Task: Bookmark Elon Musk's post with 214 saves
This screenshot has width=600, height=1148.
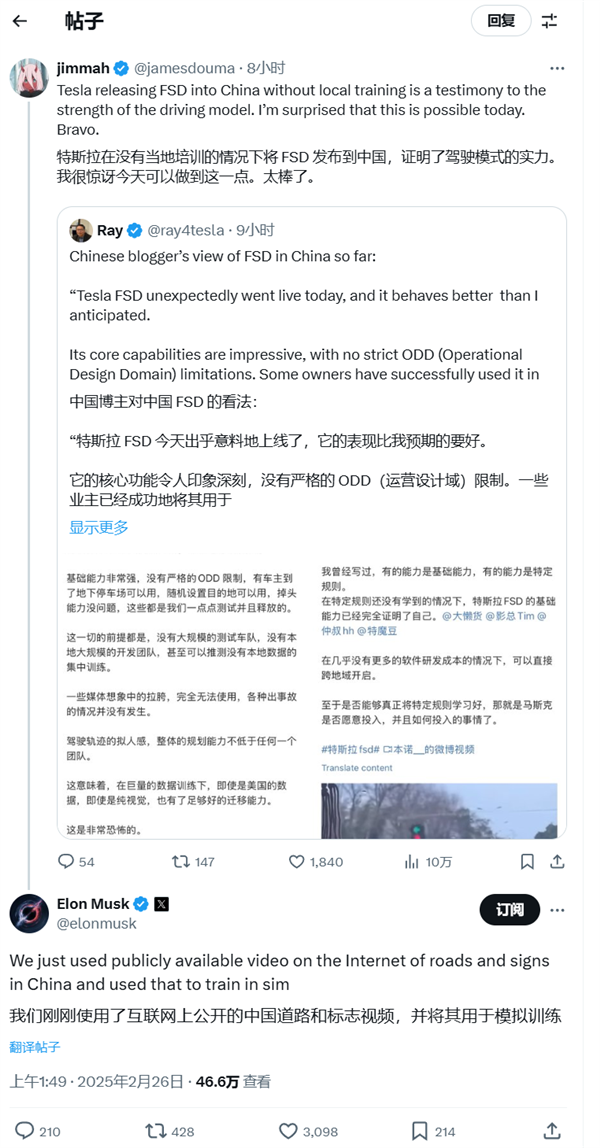Action: 420,1131
